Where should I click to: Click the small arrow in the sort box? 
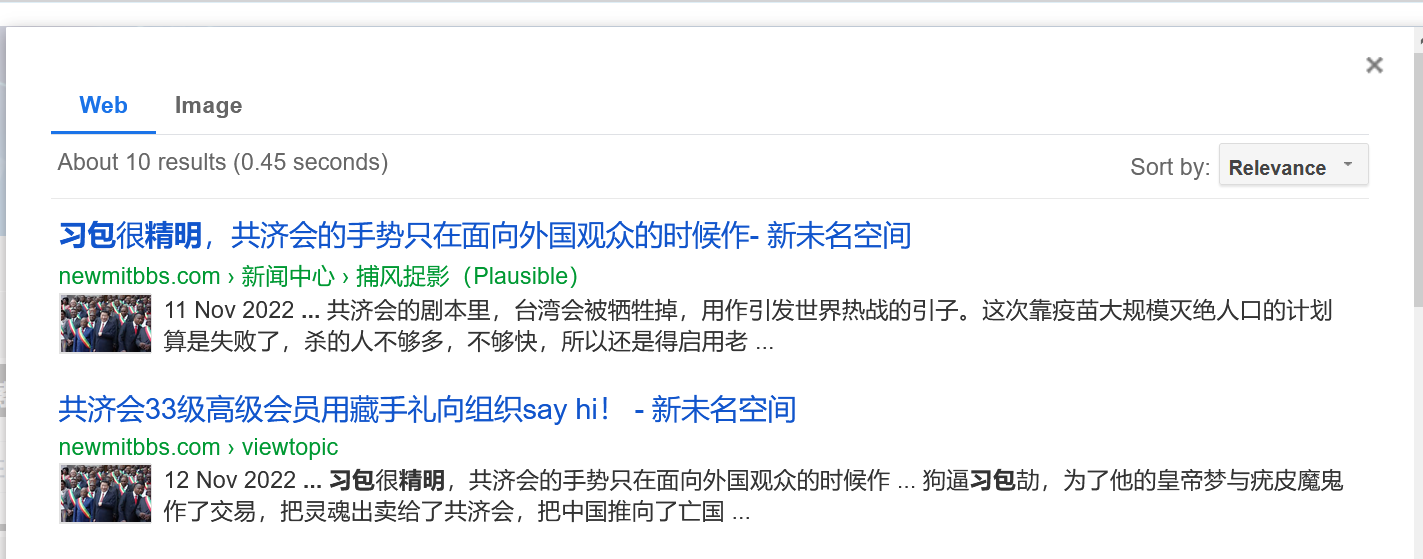(1347, 163)
